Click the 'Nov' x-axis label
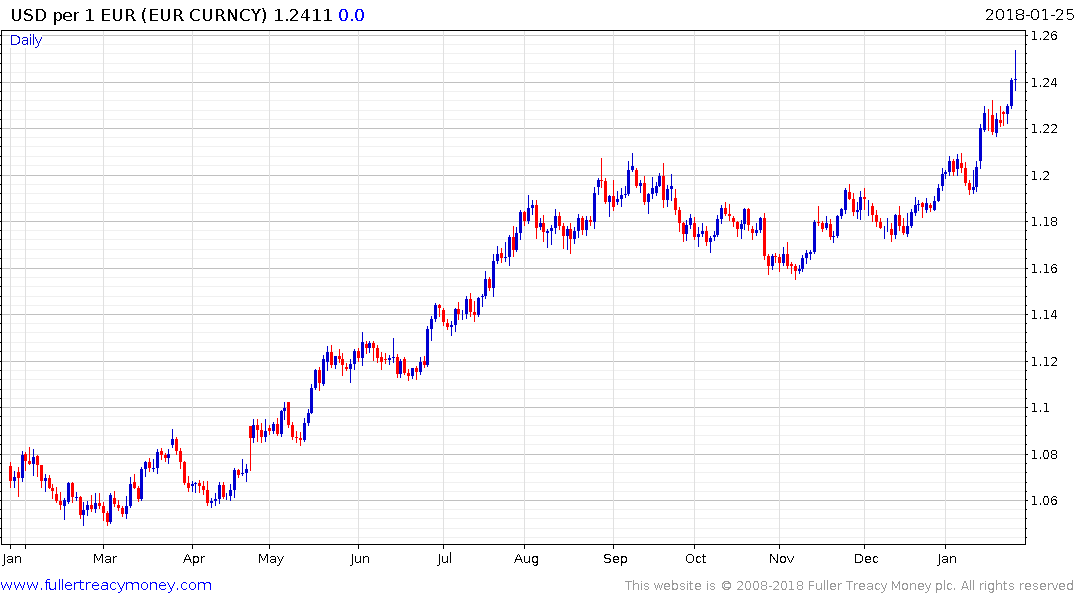 pyautogui.click(x=782, y=559)
